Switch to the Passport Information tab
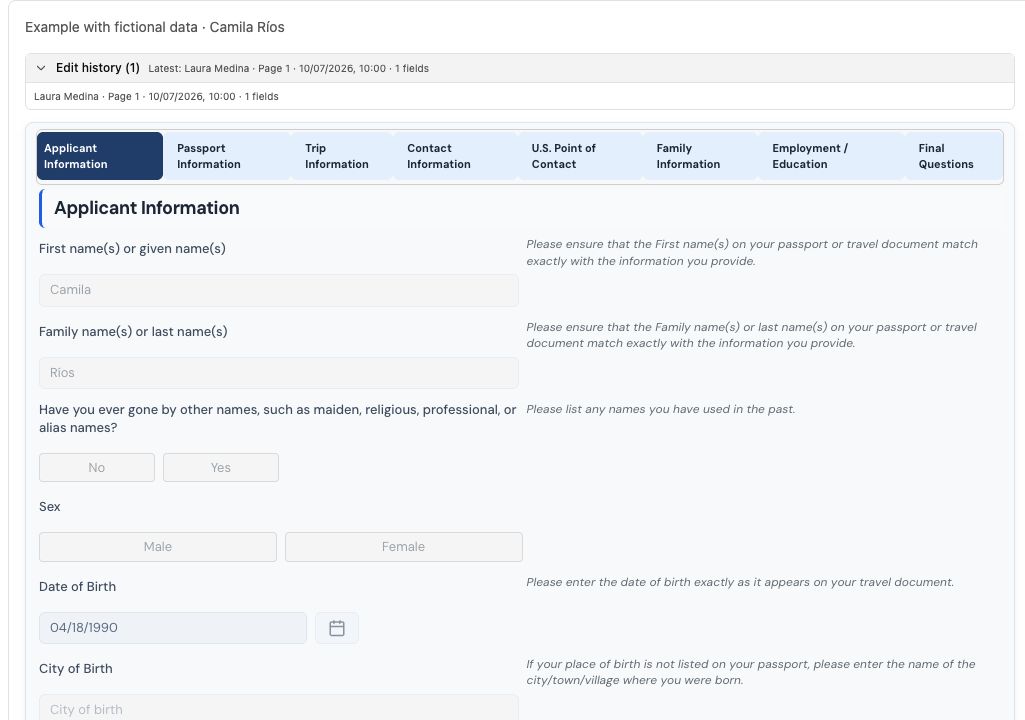 pyautogui.click(x=226, y=156)
